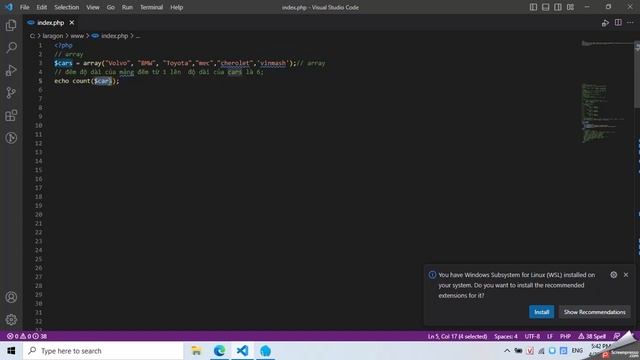Viewport: 640px width, 360px height.
Task: Click Ln 5, Col 17 status entry
Action: pyautogui.click(x=457, y=336)
